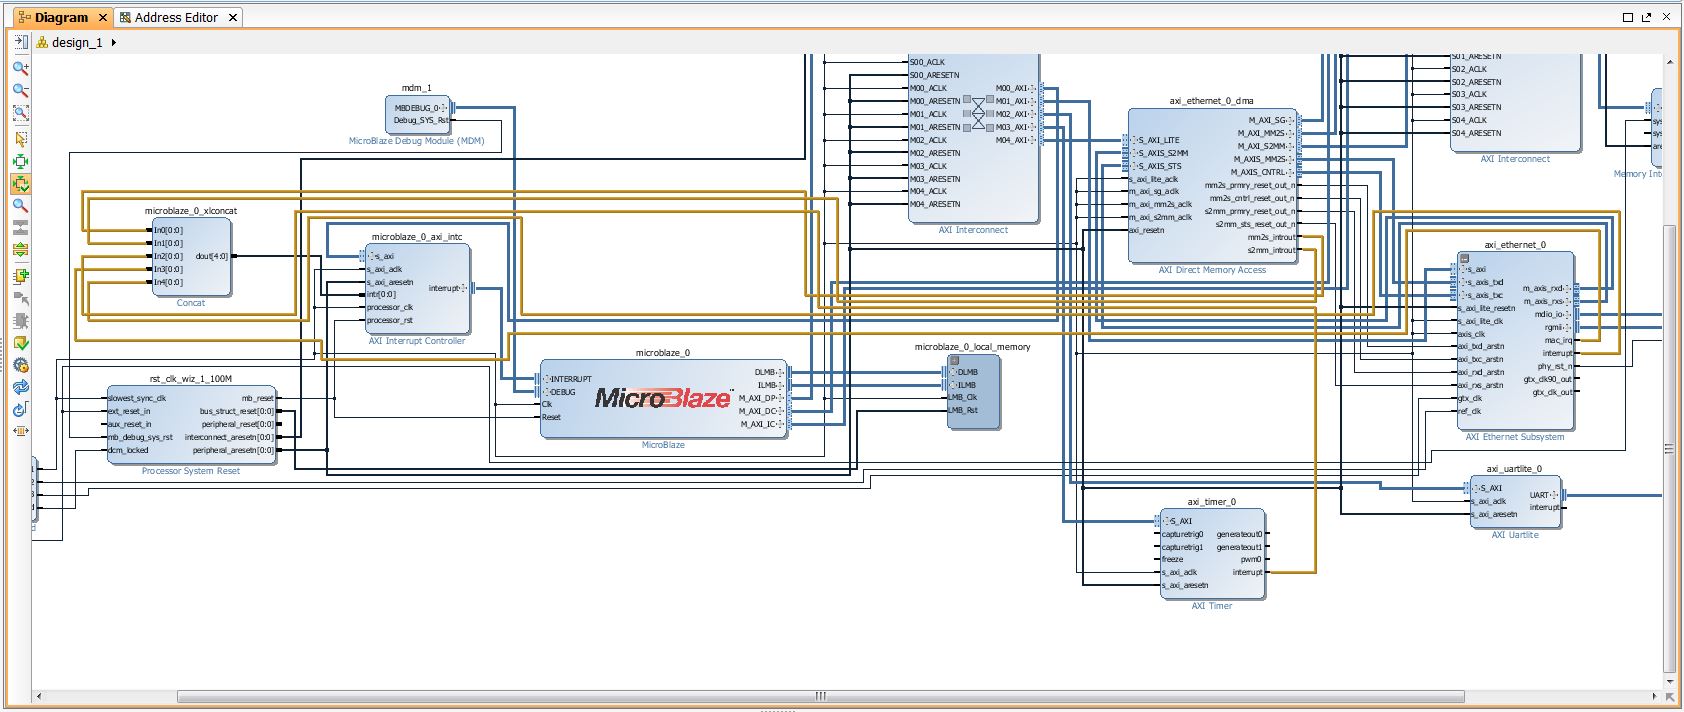Image resolution: width=1684 pixels, height=712 pixels.
Task: Expand the MBDEBUG_0 interface on mdm_1
Action: 444,108
